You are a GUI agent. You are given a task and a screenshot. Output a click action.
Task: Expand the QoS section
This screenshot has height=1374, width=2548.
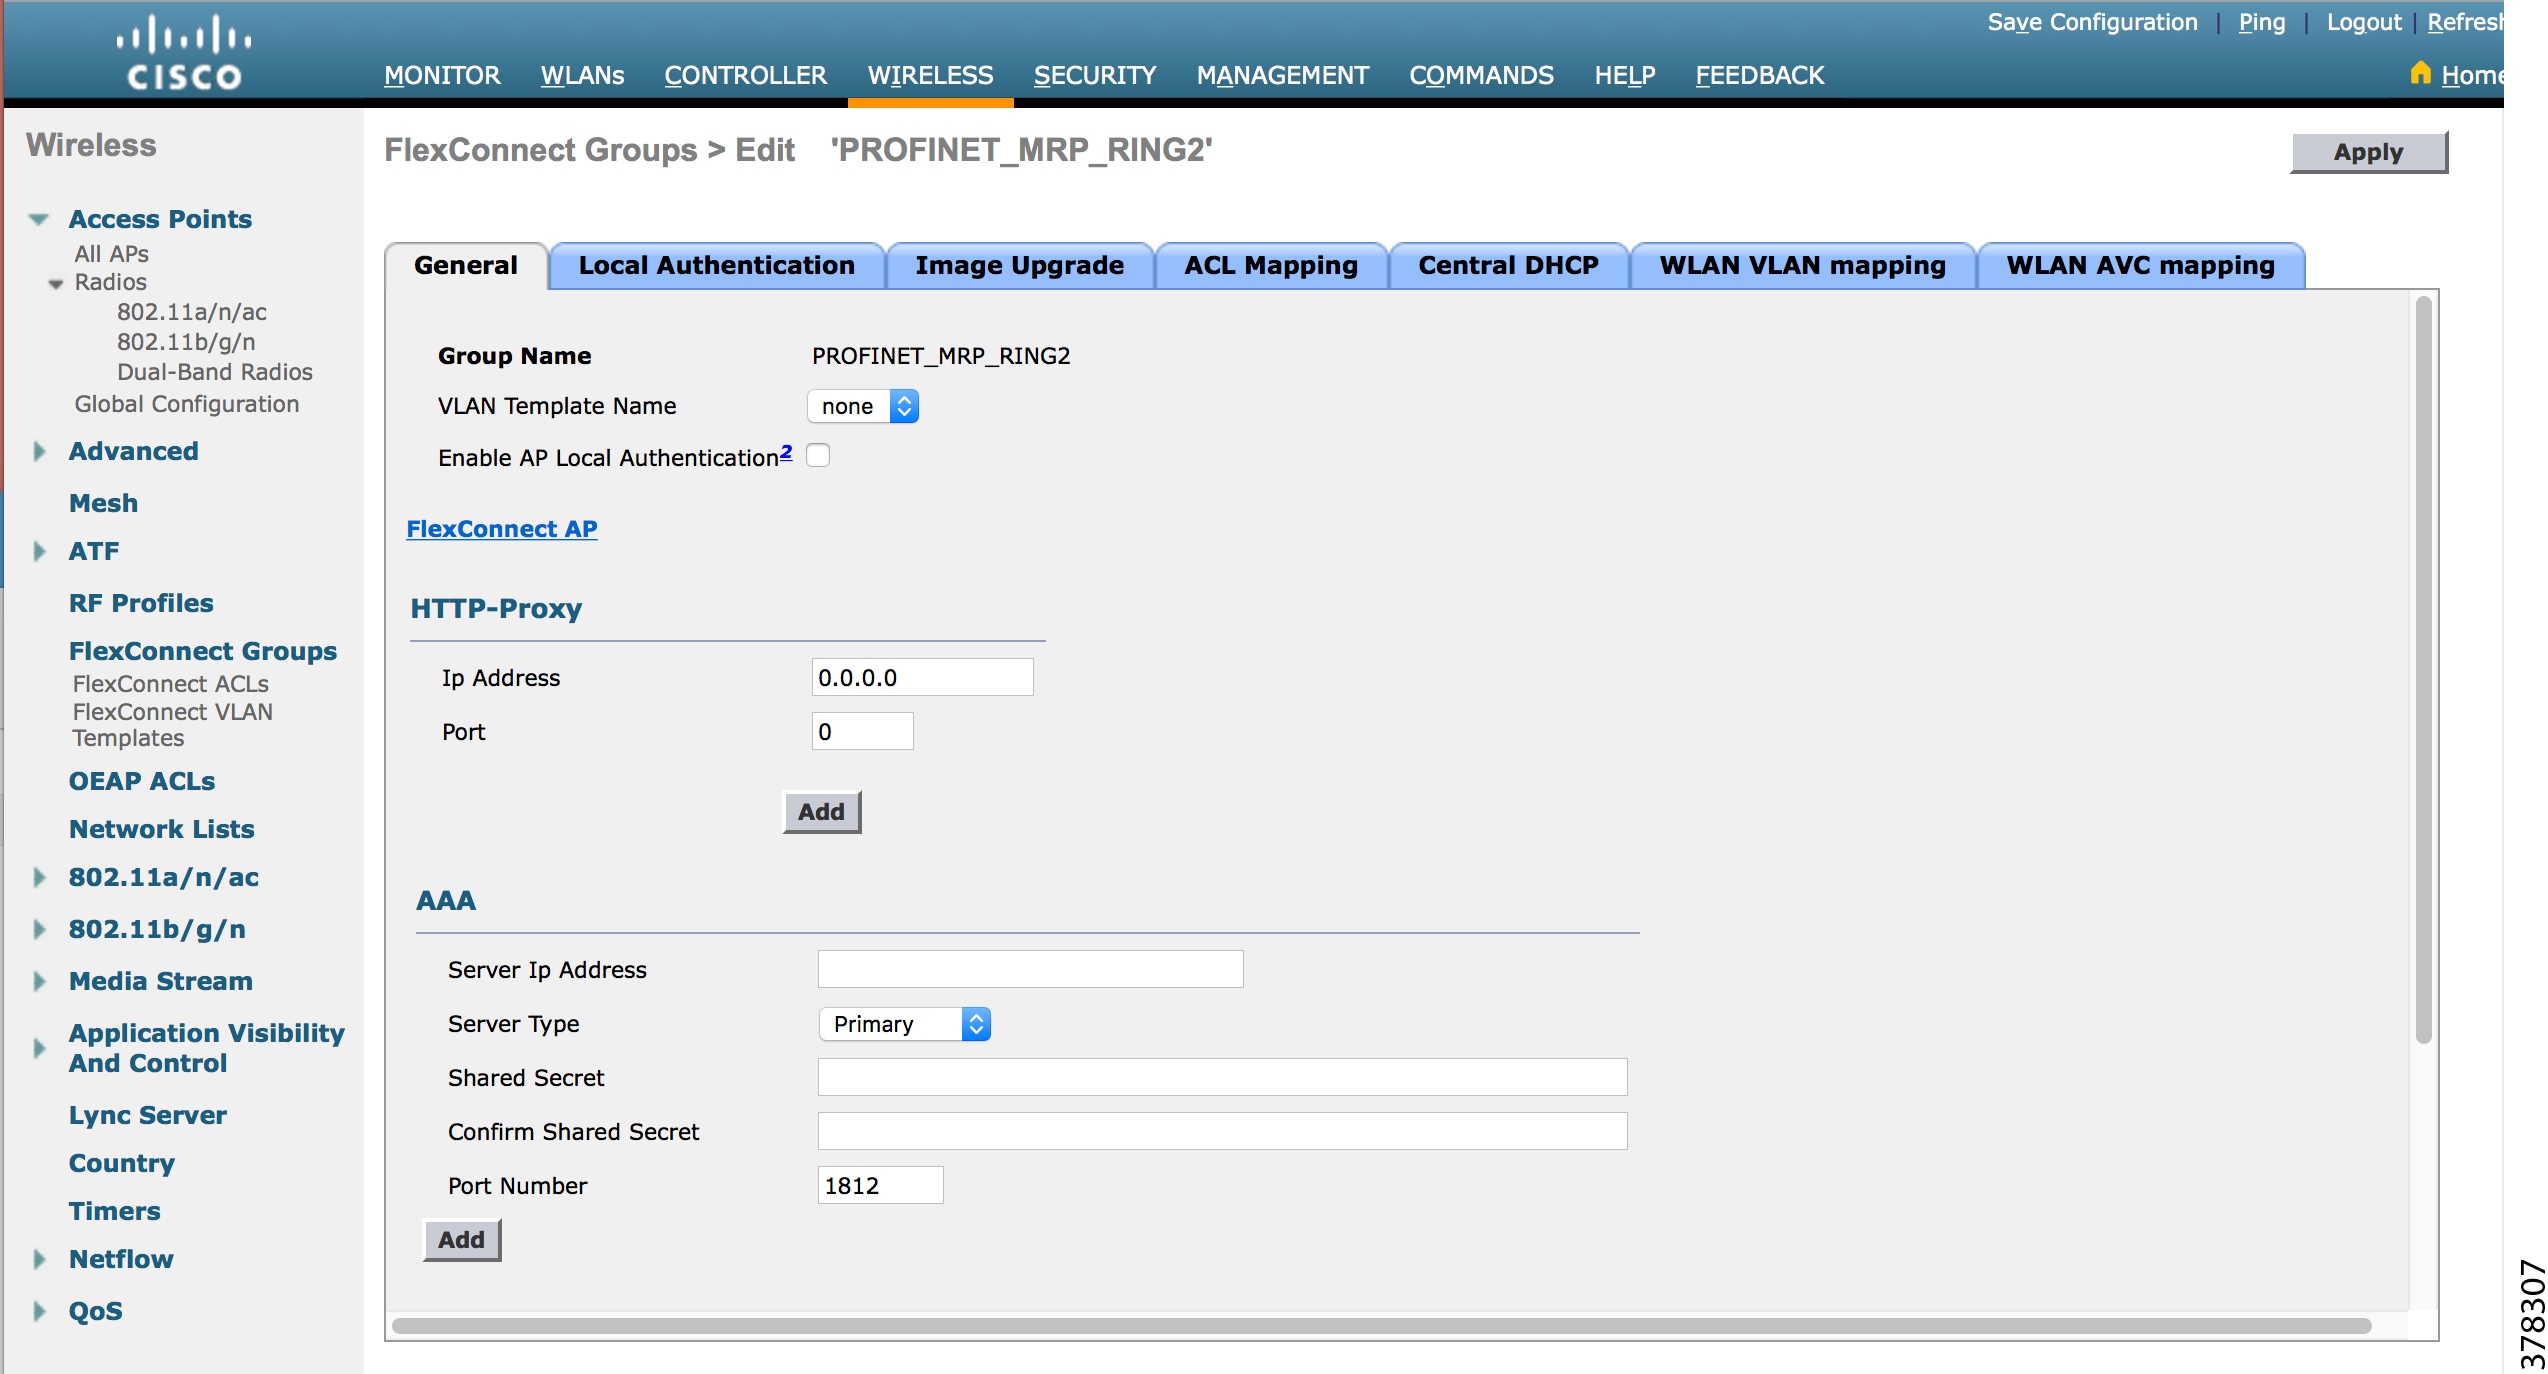[x=39, y=1311]
